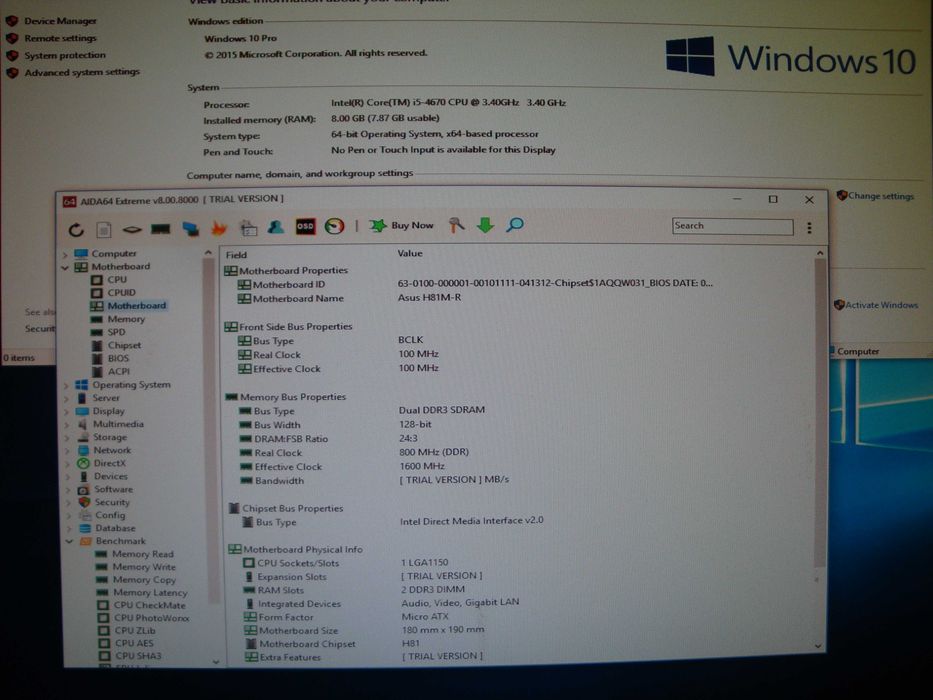Viewport: 933px width, 700px height.
Task: Expand the Display tree node
Action: (x=67, y=412)
